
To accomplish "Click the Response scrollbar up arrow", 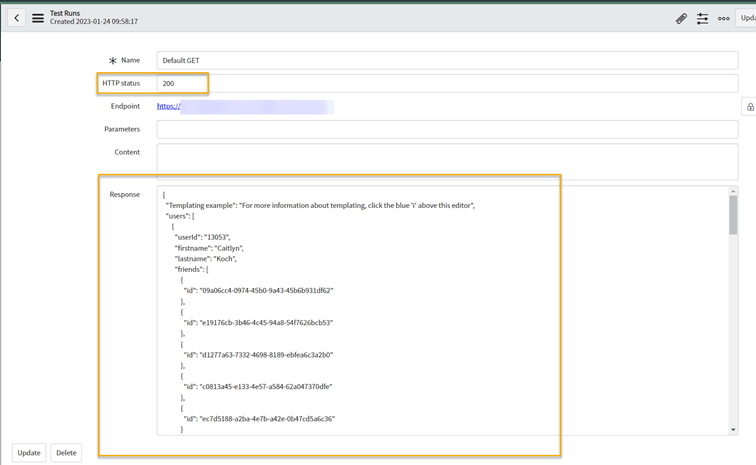I will click(x=733, y=191).
